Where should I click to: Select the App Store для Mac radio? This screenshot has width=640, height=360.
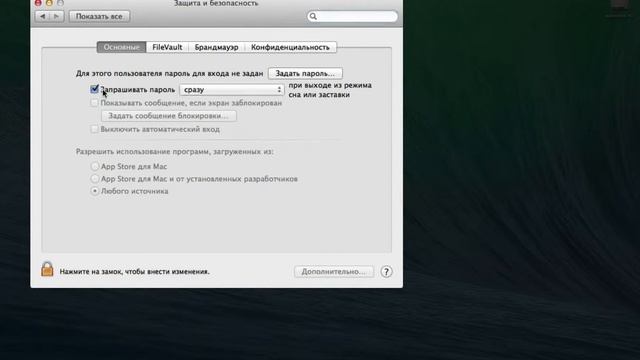[x=95, y=167]
